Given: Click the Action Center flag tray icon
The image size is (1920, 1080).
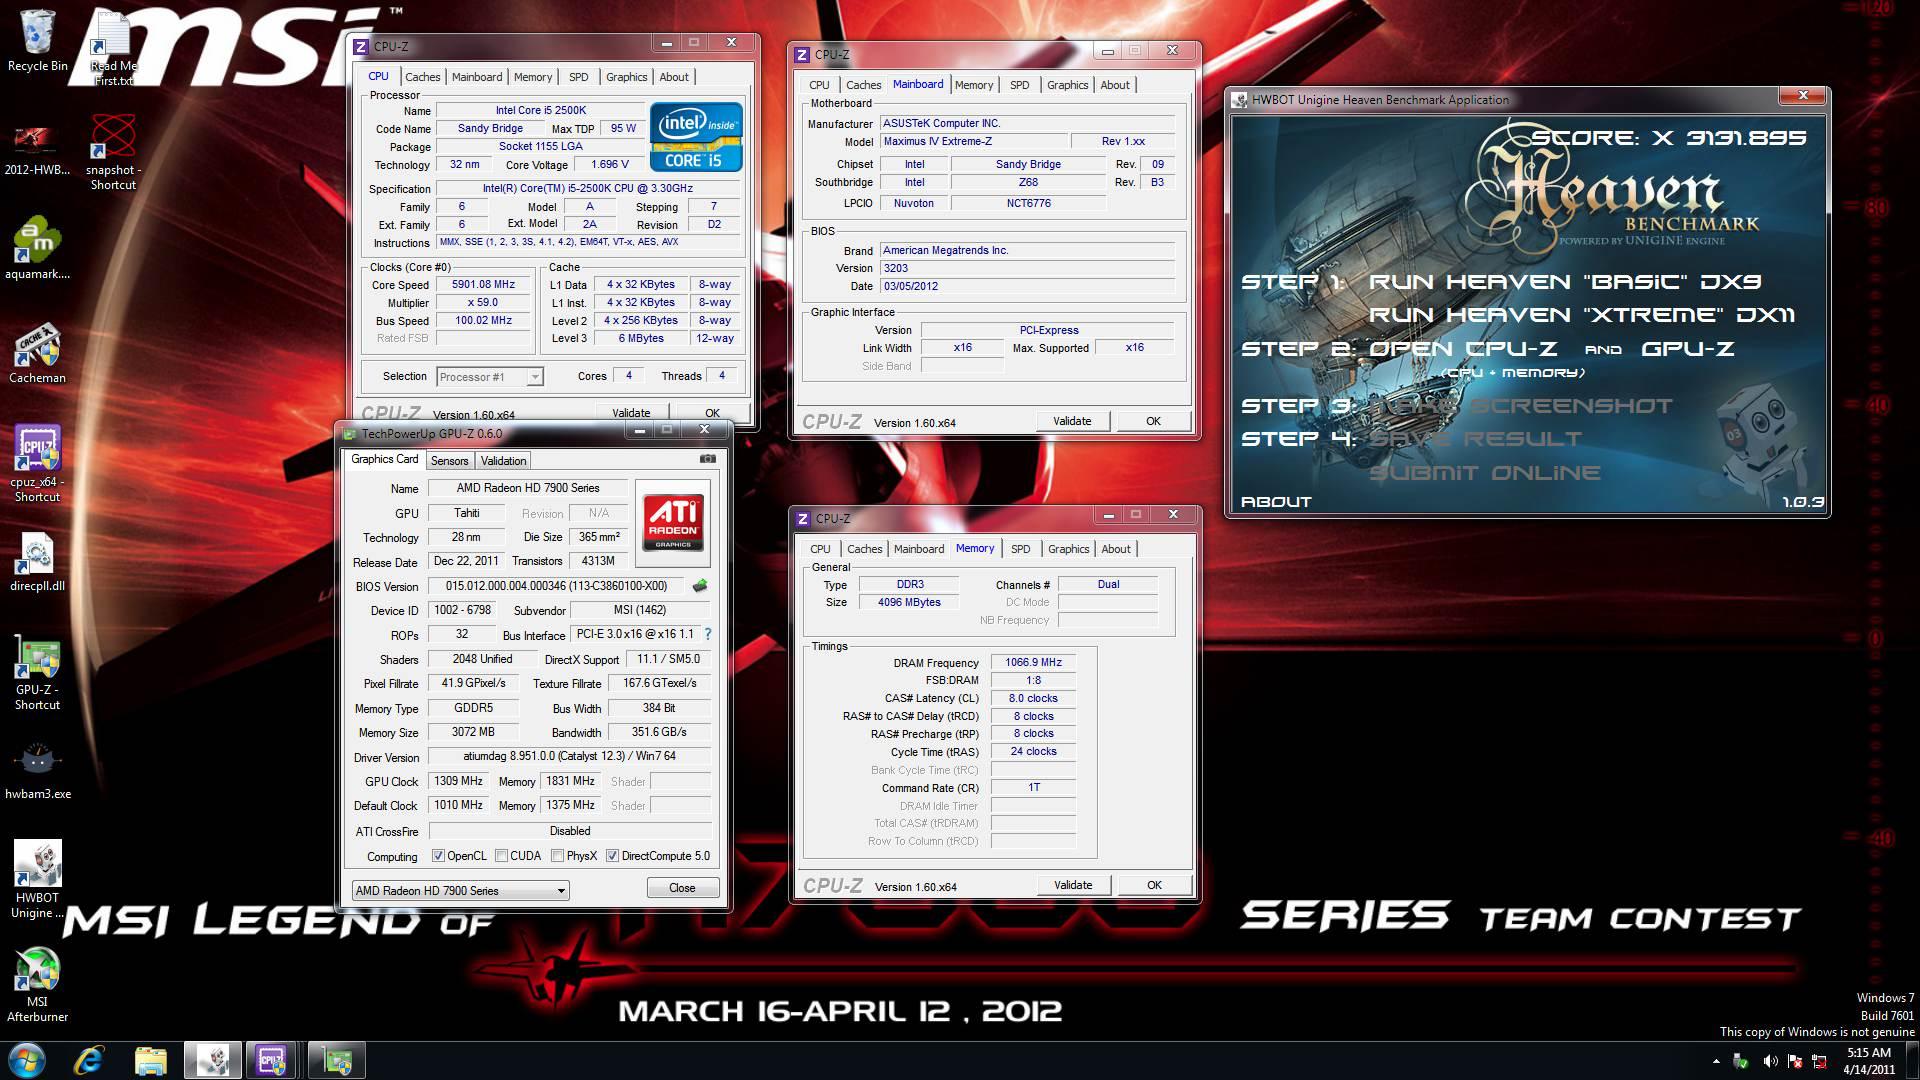Looking at the screenshot, I should click(x=1795, y=1061).
